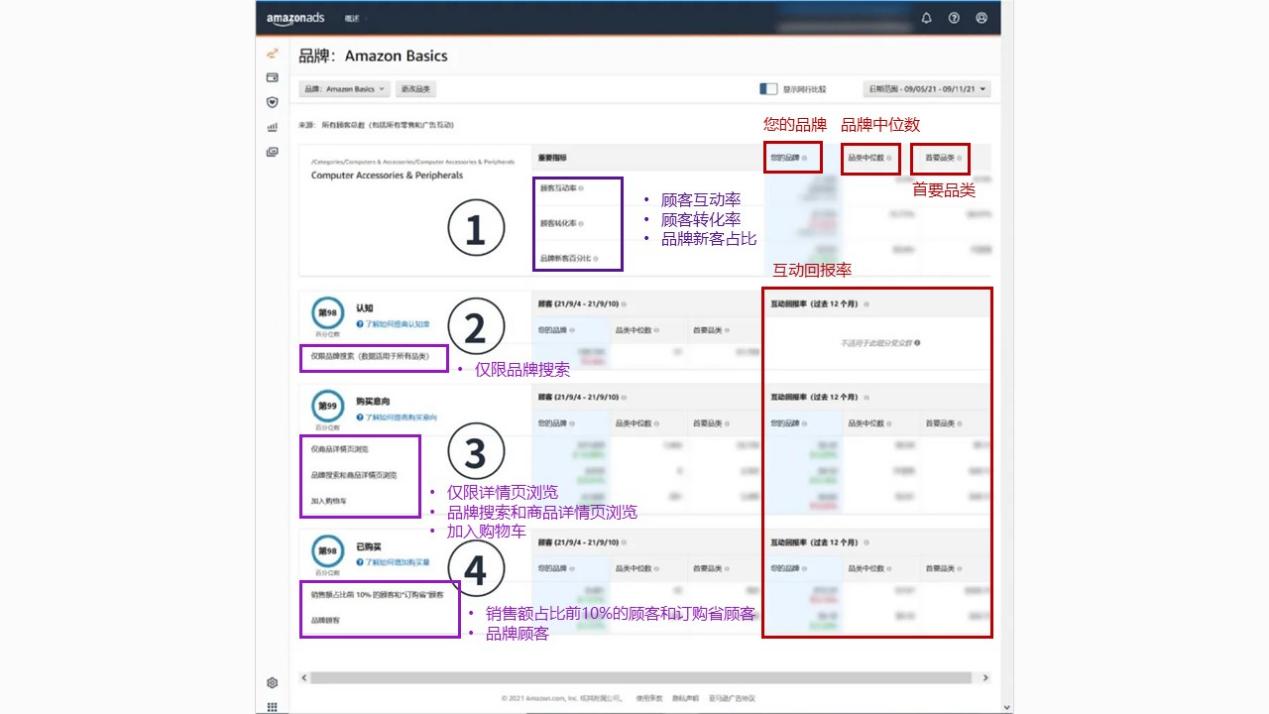Open the 品牌: Amazon Basics dropdown
The image size is (1269, 714).
point(345,89)
